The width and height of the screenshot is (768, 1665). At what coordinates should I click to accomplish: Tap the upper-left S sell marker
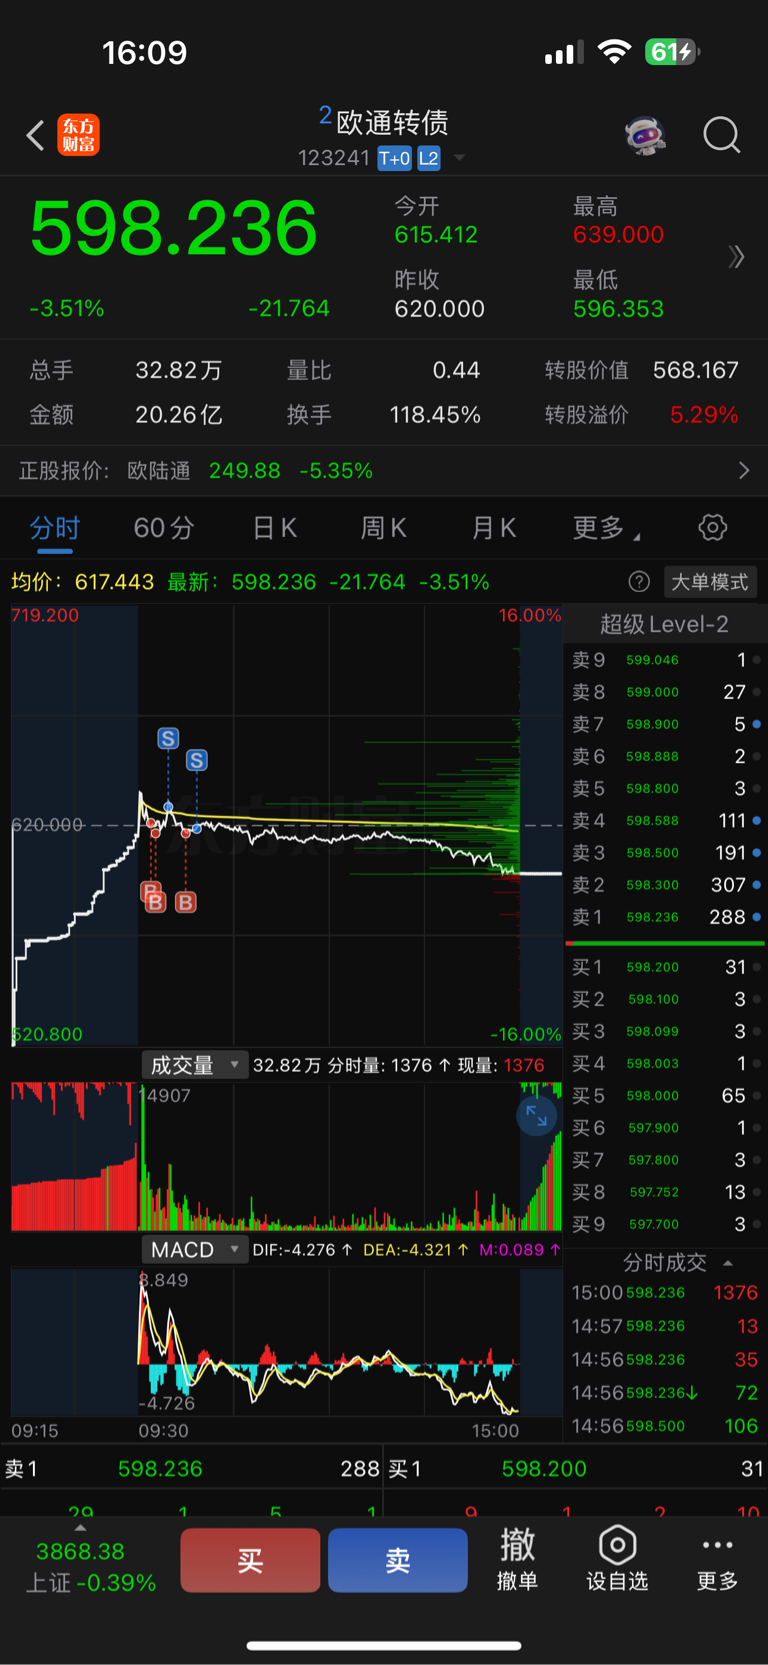(168, 738)
